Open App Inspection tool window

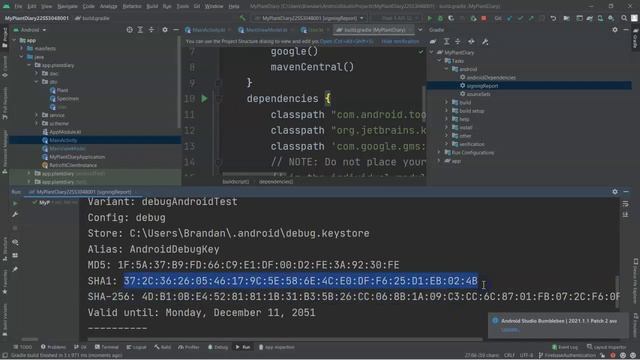click(x=276, y=347)
